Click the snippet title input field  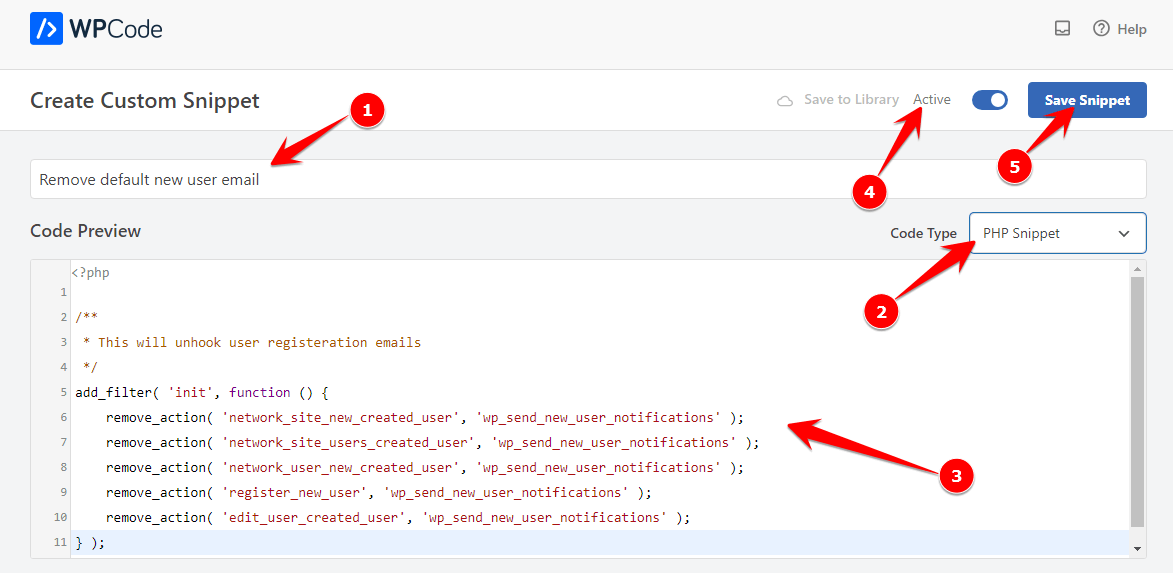[x=588, y=179]
